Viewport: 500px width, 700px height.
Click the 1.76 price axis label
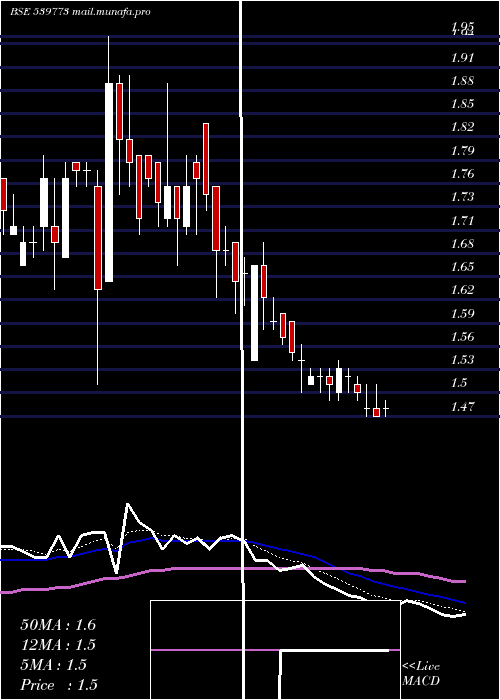tap(461, 174)
